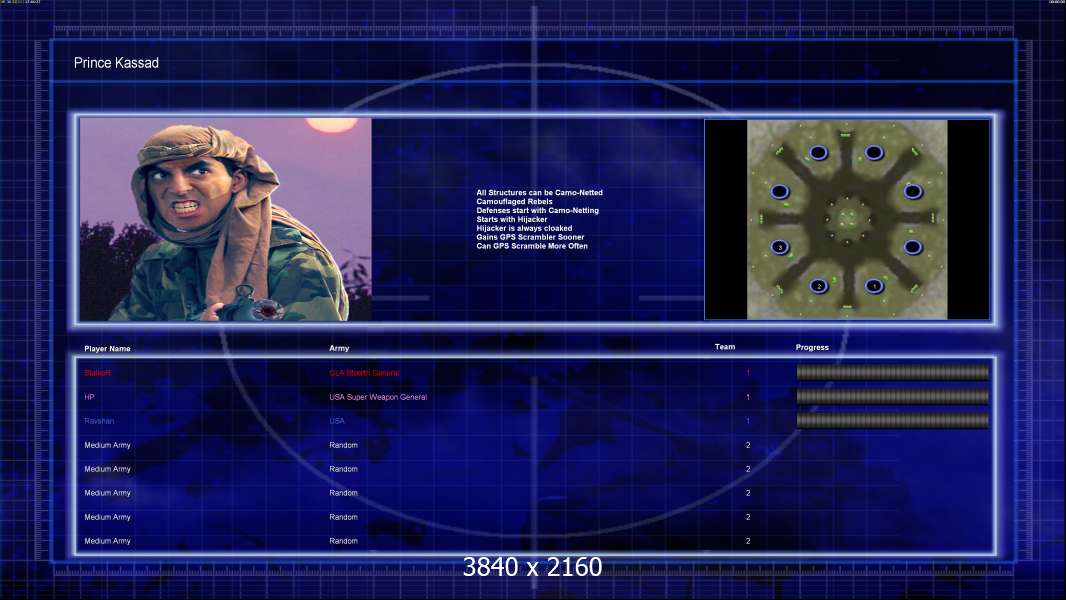Click the "Camouflaged Rebels" line

[514, 202]
